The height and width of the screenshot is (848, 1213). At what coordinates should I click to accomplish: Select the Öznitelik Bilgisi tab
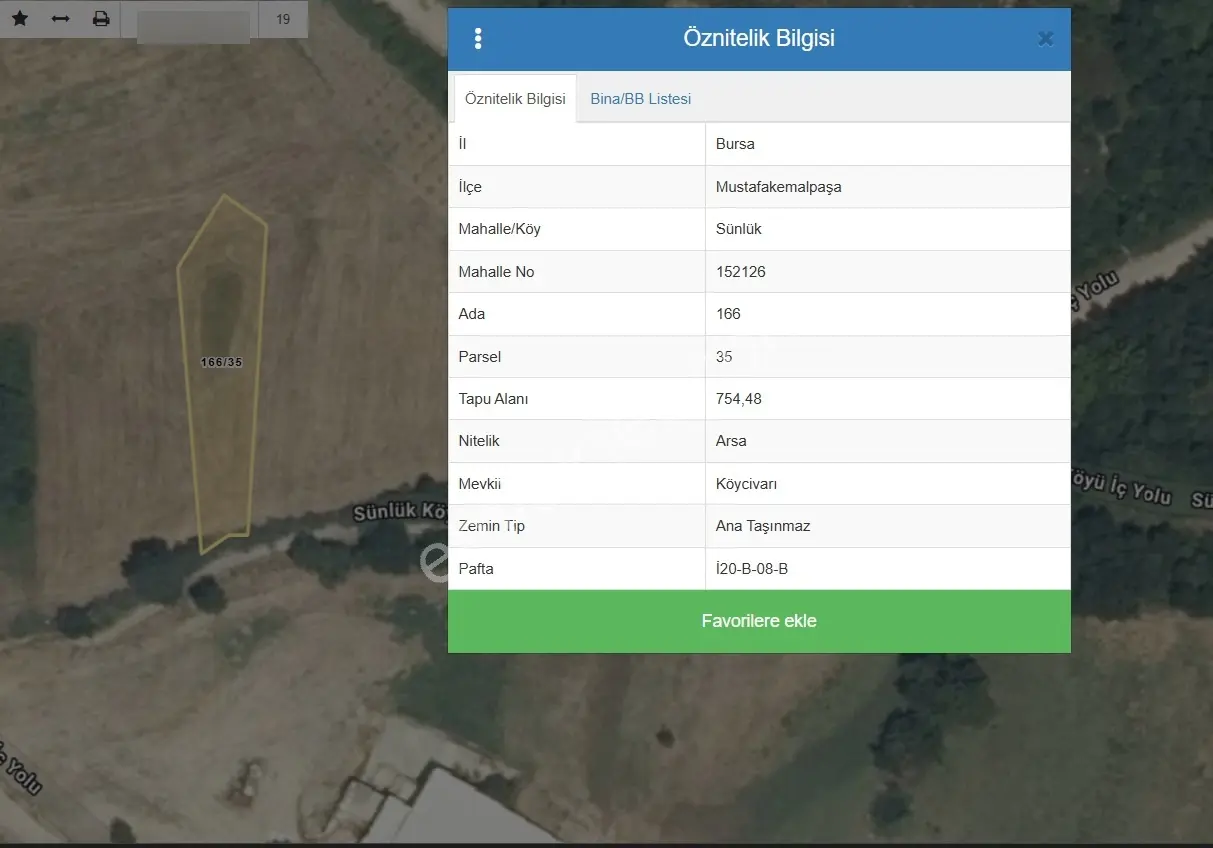pos(515,99)
